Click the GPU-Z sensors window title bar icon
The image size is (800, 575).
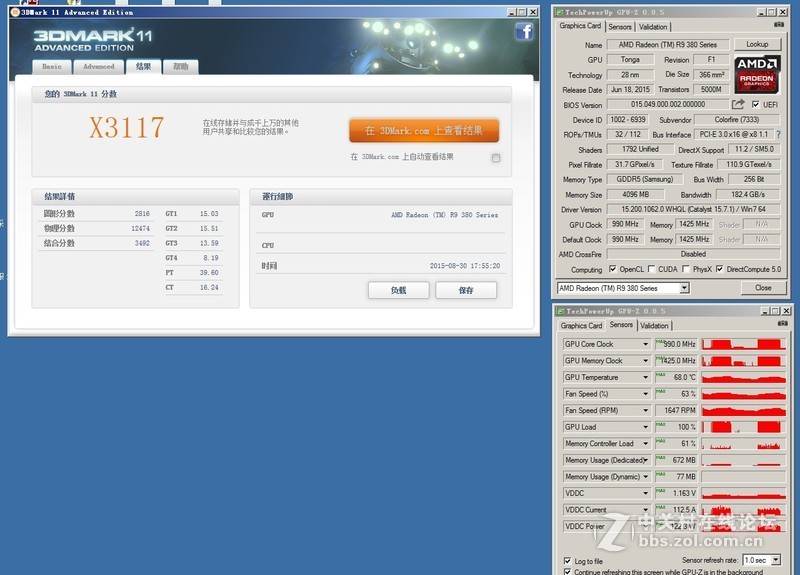coord(561,311)
